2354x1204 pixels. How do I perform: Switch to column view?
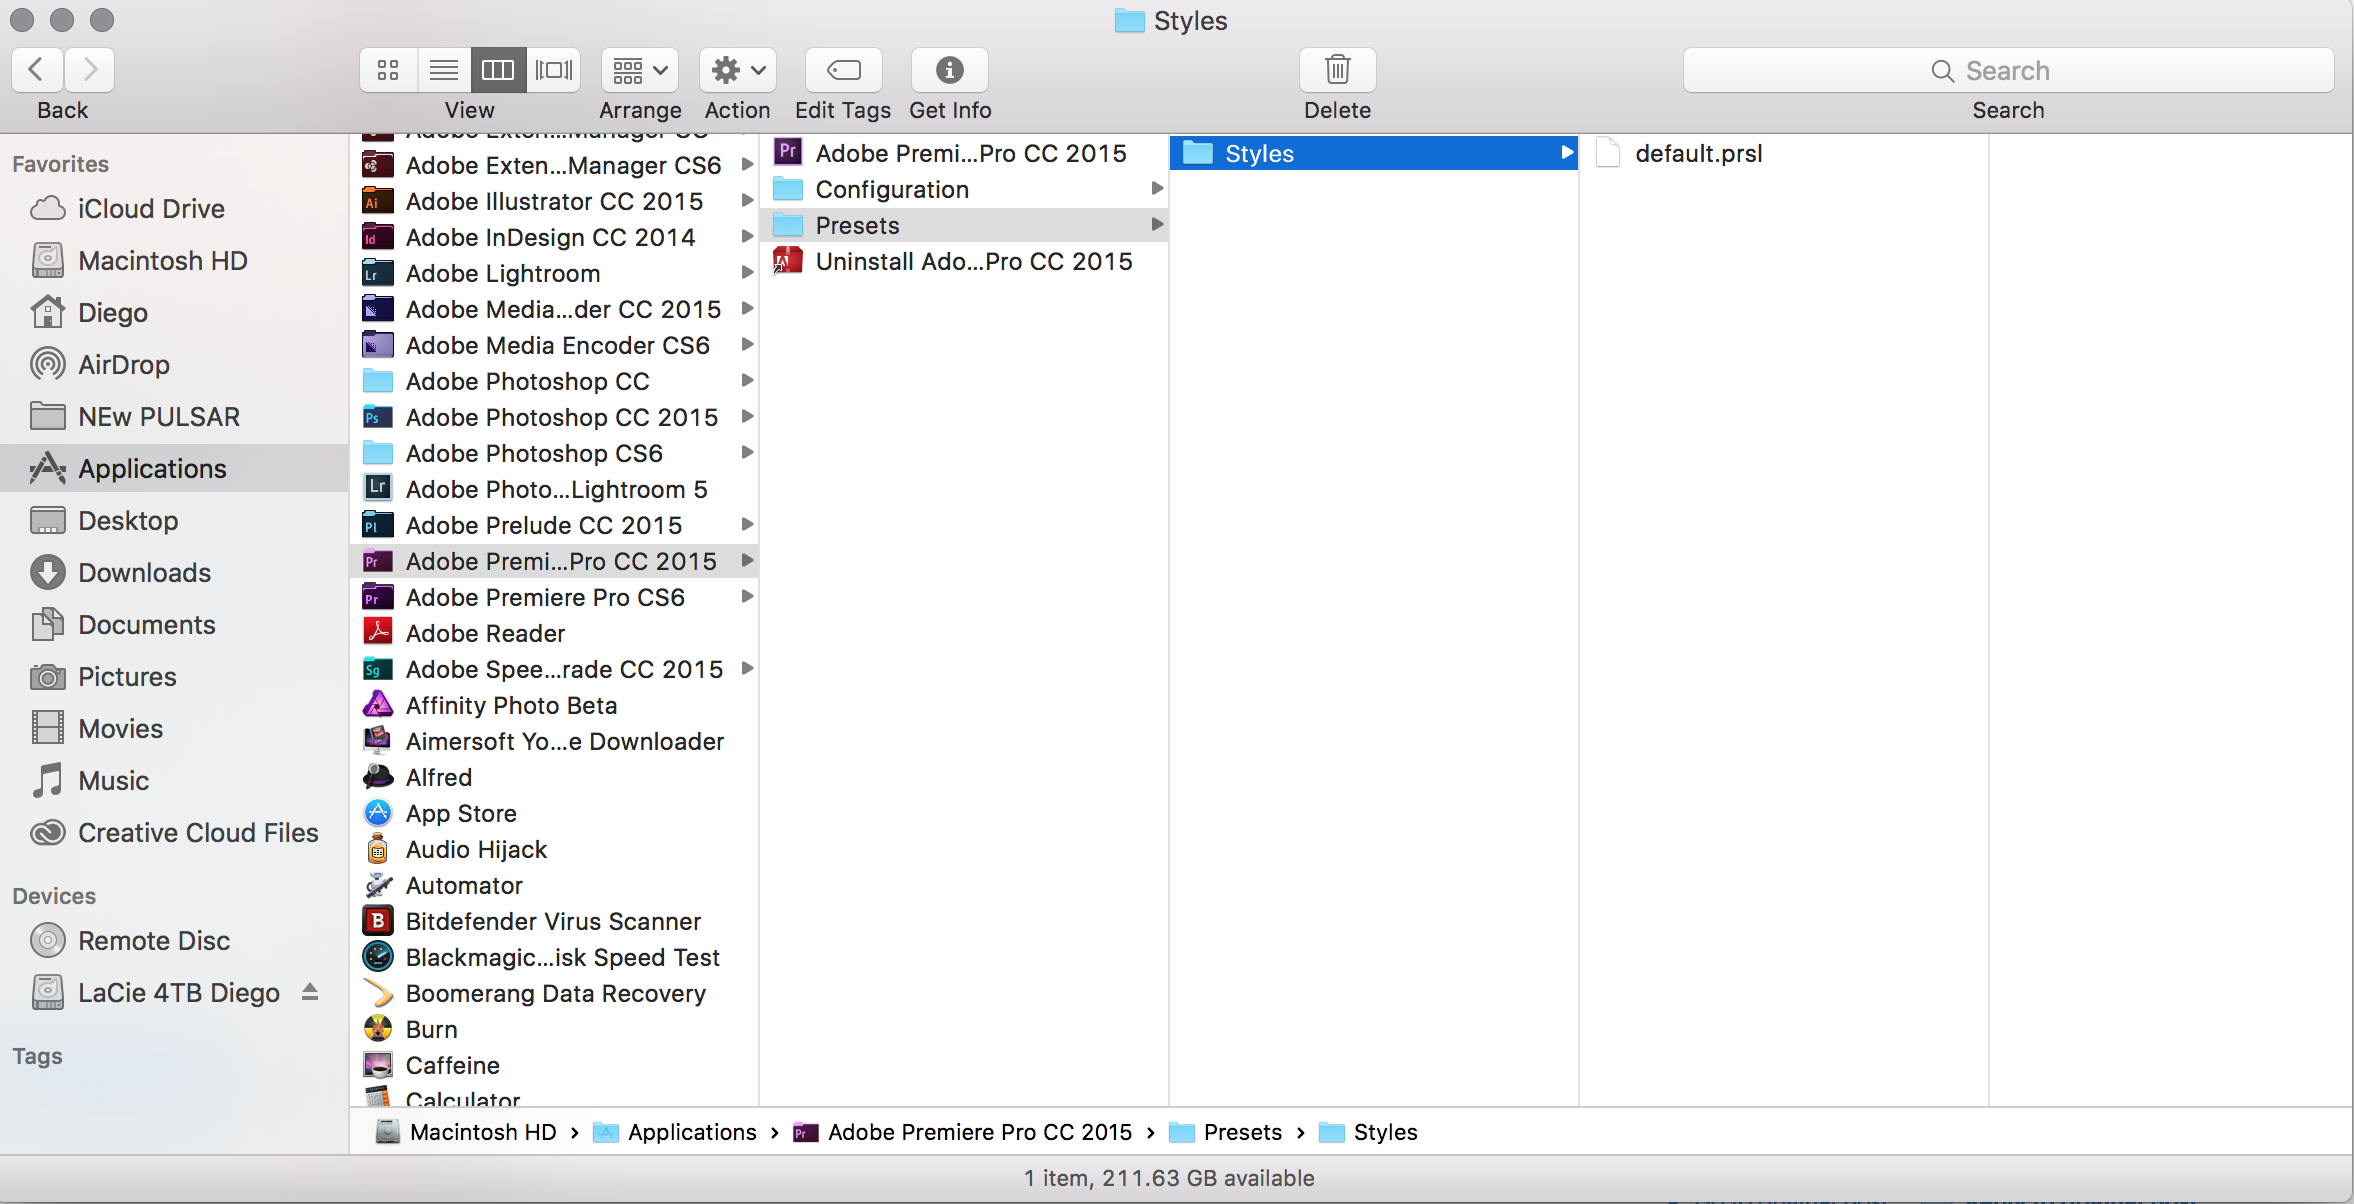click(x=498, y=70)
